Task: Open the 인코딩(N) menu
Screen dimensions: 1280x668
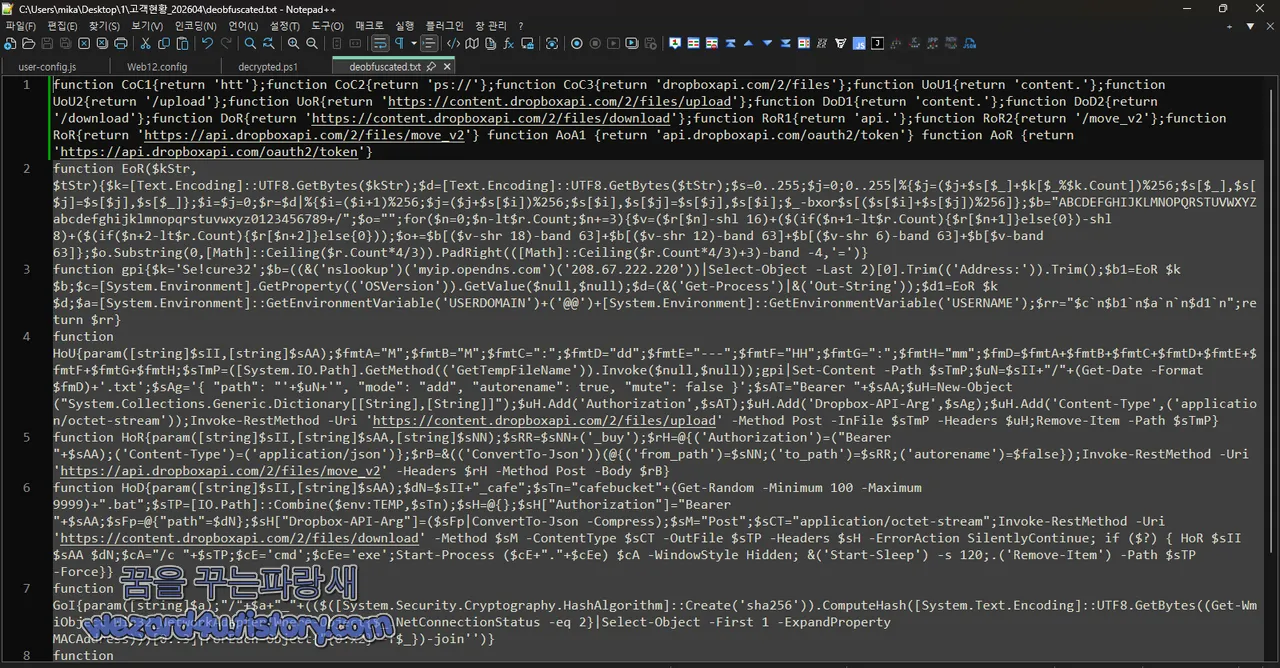Action: [195, 26]
